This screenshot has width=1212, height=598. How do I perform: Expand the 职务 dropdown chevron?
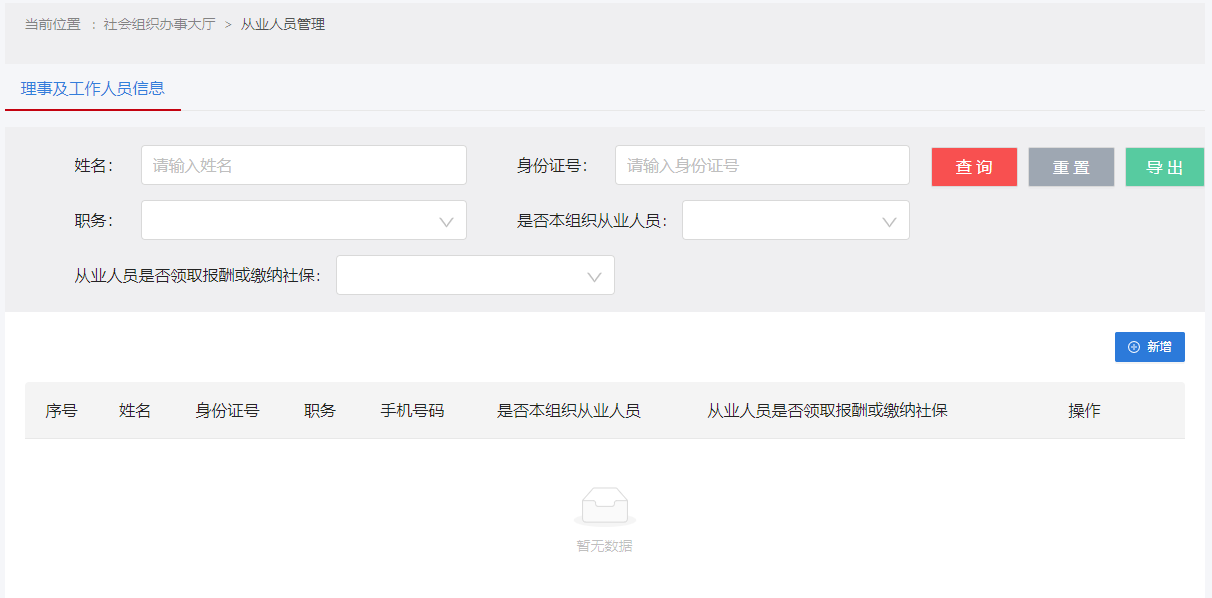click(x=446, y=221)
